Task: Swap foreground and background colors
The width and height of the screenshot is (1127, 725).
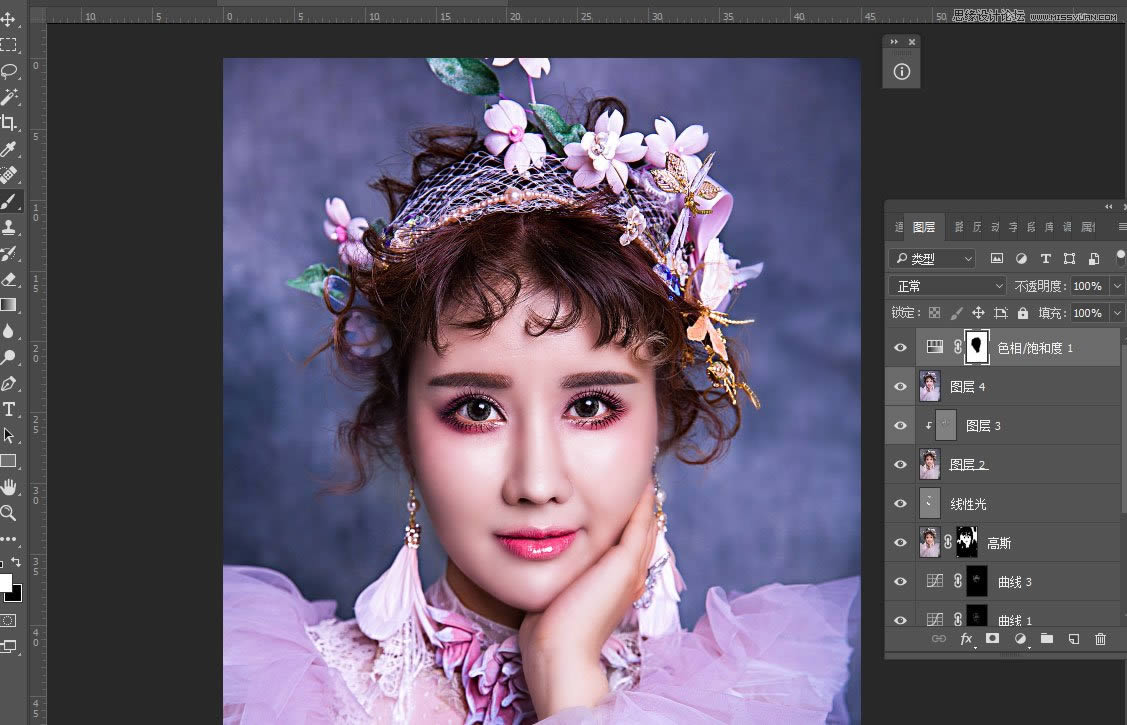Action: pyautogui.click(x=16, y=562)
